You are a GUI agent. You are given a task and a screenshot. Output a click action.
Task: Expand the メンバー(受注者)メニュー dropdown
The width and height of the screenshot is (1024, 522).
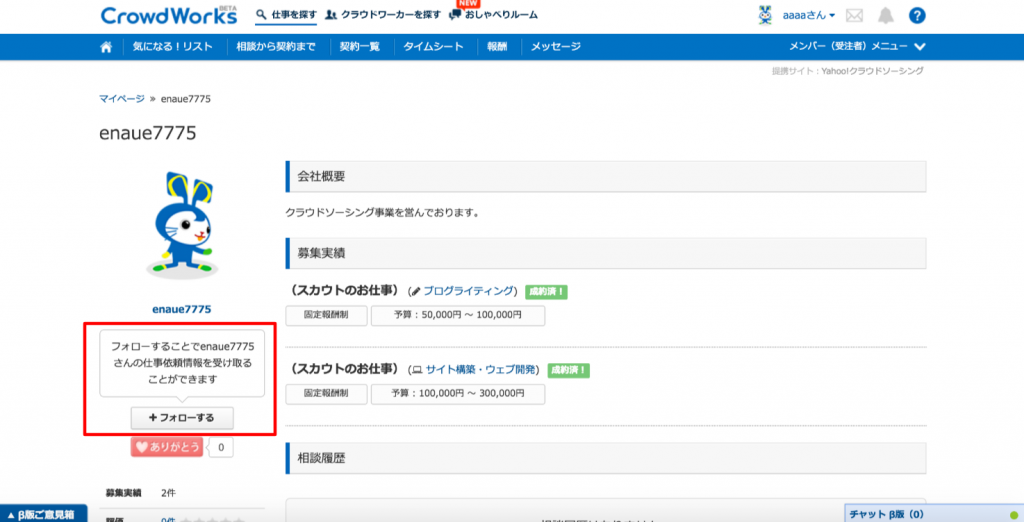857,47
